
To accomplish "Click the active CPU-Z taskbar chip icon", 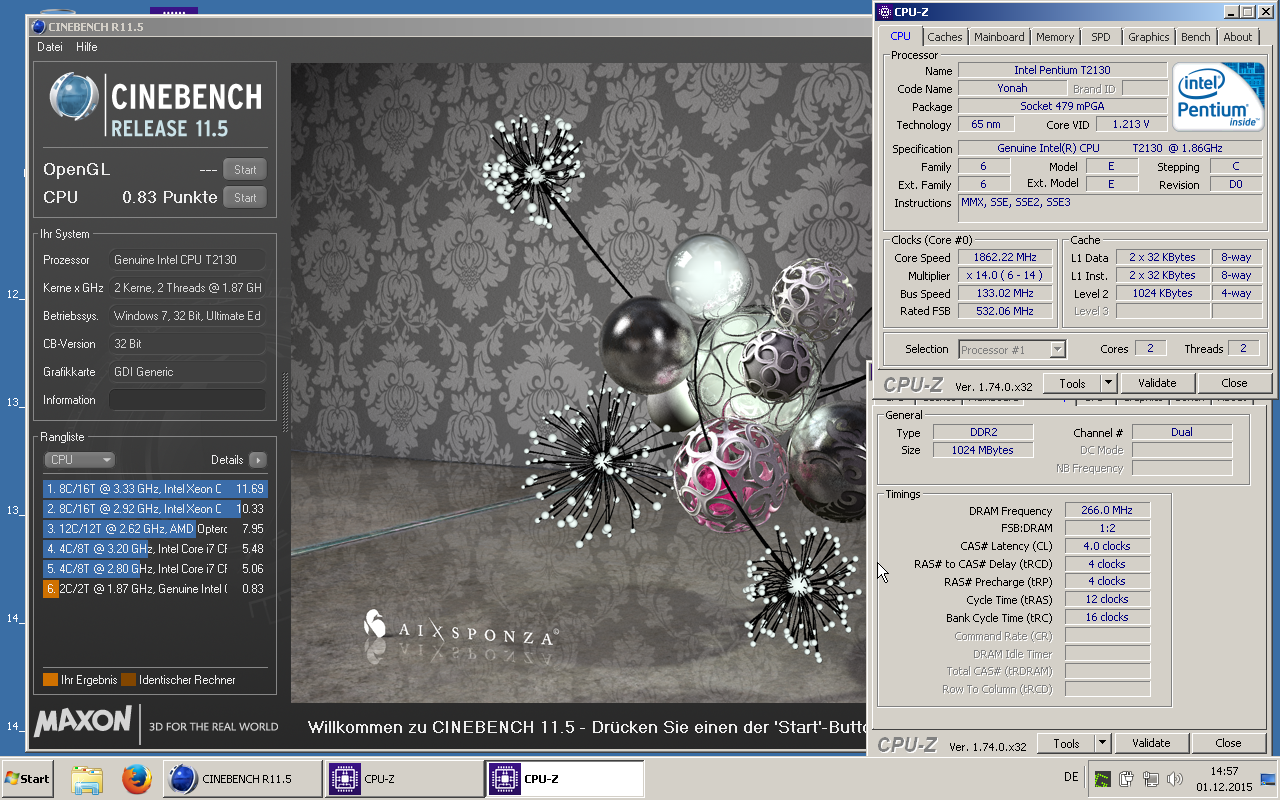I will pyautogui.click(x=505, y=779).
